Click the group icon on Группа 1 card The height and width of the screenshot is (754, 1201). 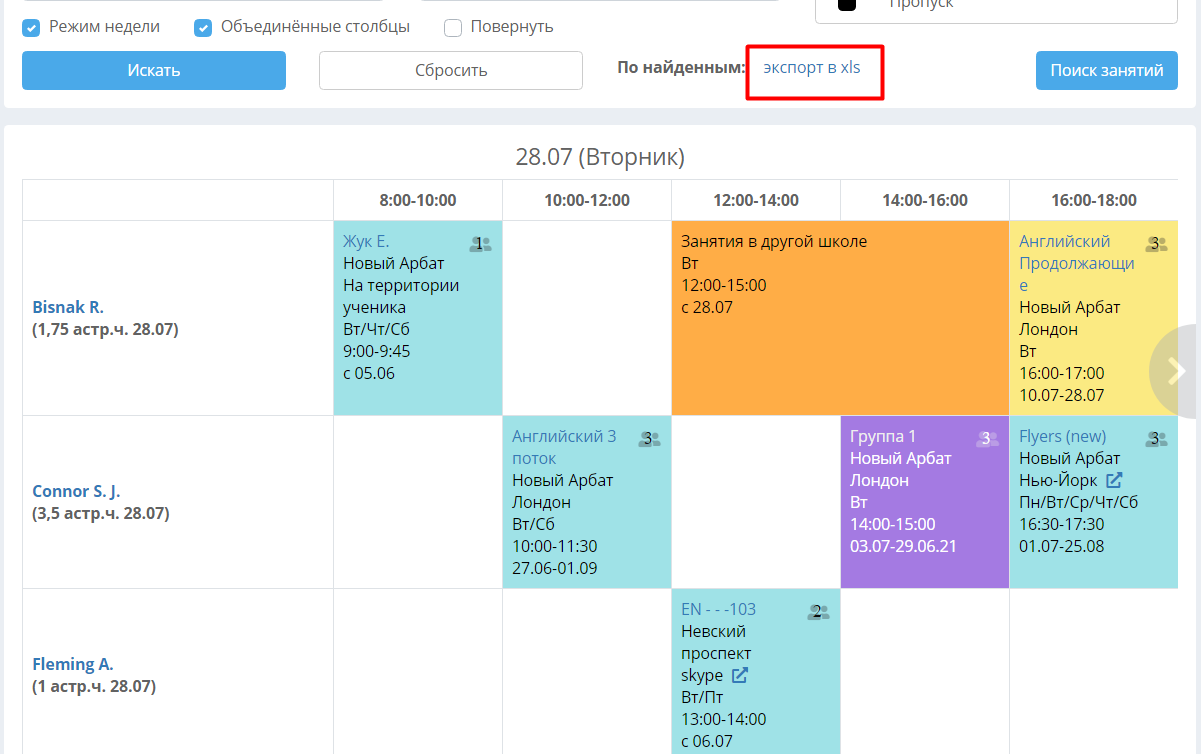[x=987, y=438]
